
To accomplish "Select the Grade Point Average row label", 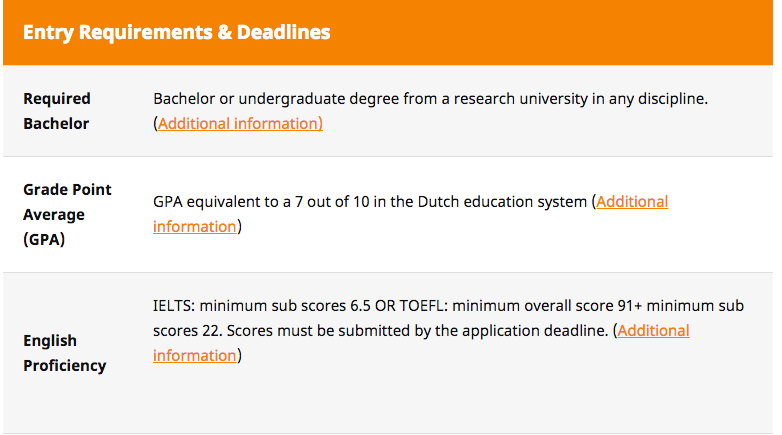I will point(67,214).
